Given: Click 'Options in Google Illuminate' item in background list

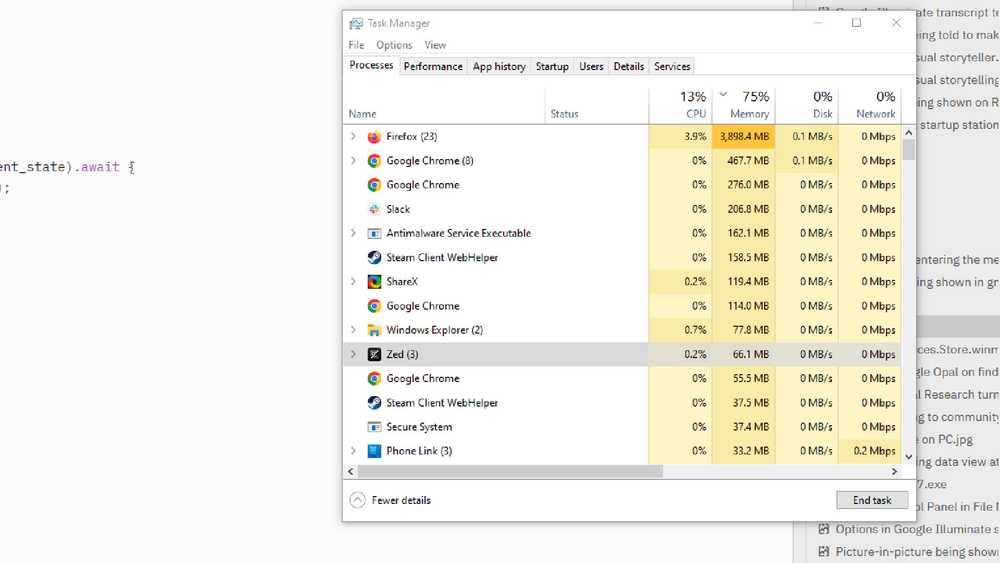Looking at the screenshot, I should coord(916,529).
